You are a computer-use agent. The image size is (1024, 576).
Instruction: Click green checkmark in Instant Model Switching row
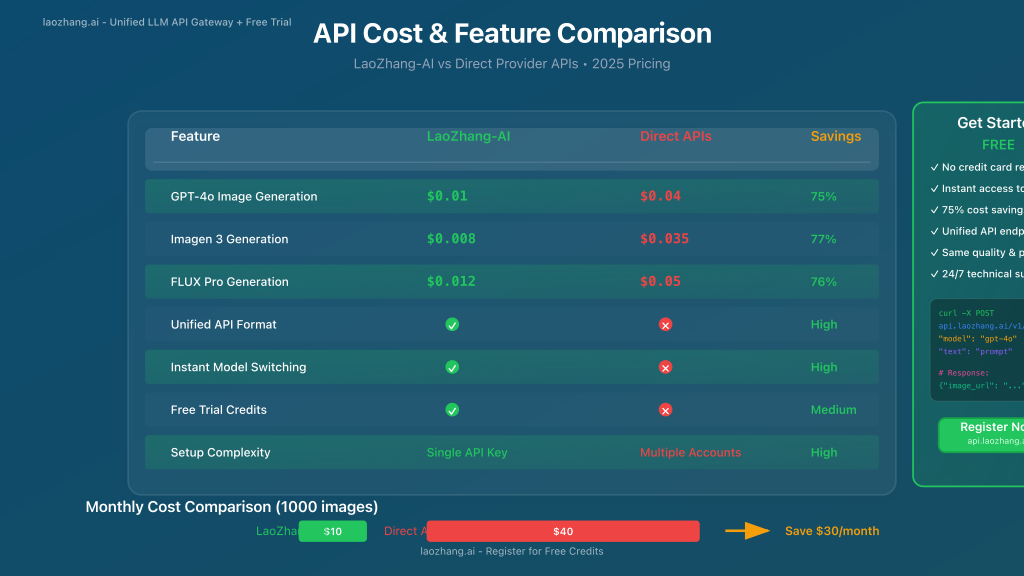coord(452,368)
